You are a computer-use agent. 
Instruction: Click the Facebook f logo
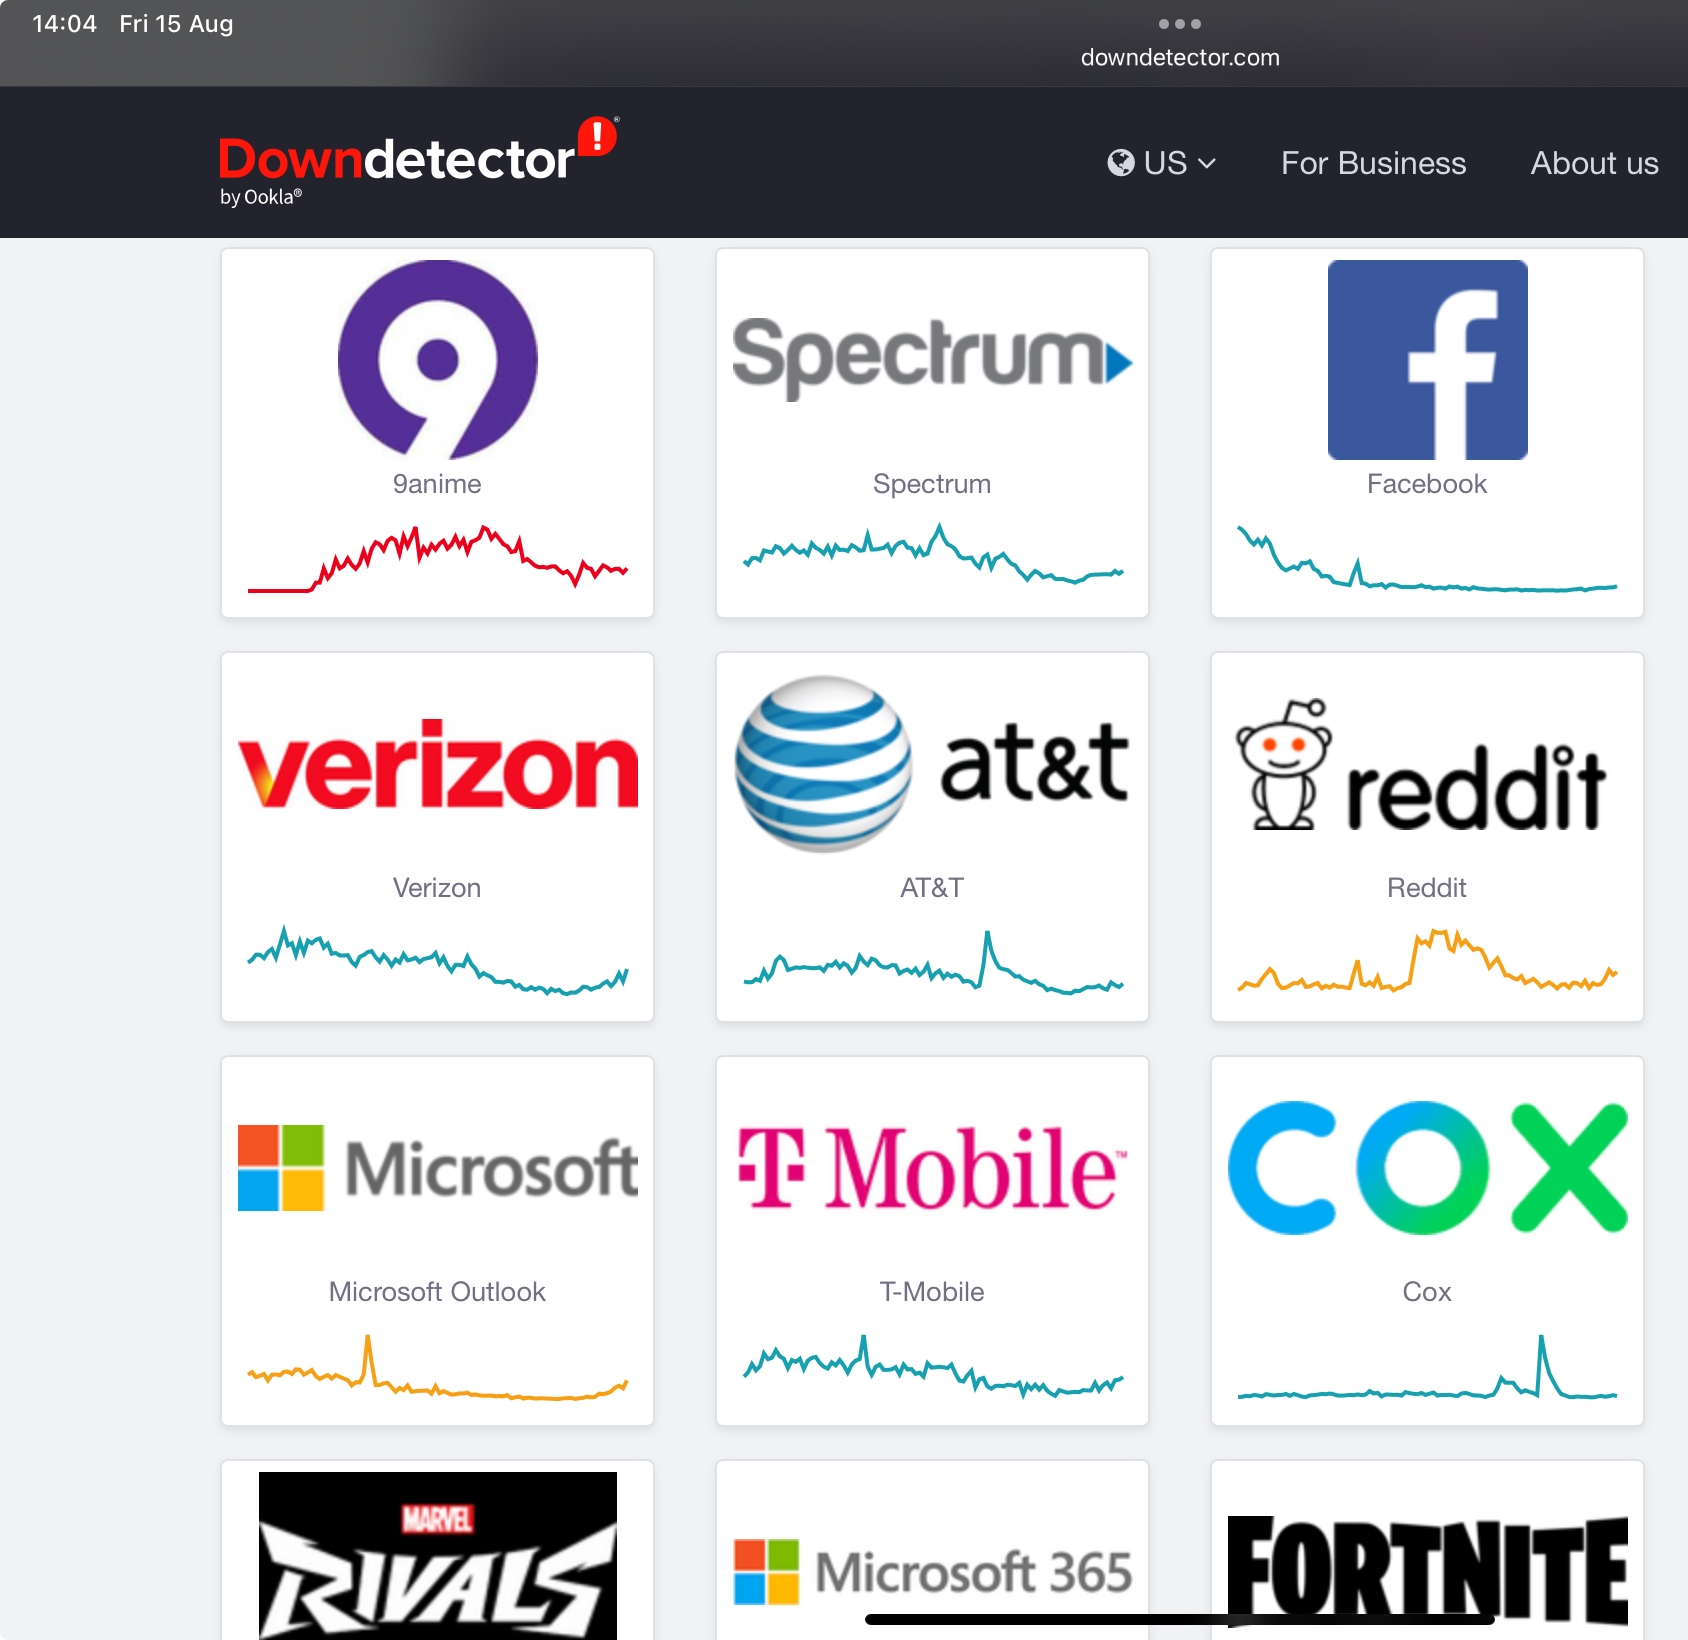click(x=1427, y=359)
